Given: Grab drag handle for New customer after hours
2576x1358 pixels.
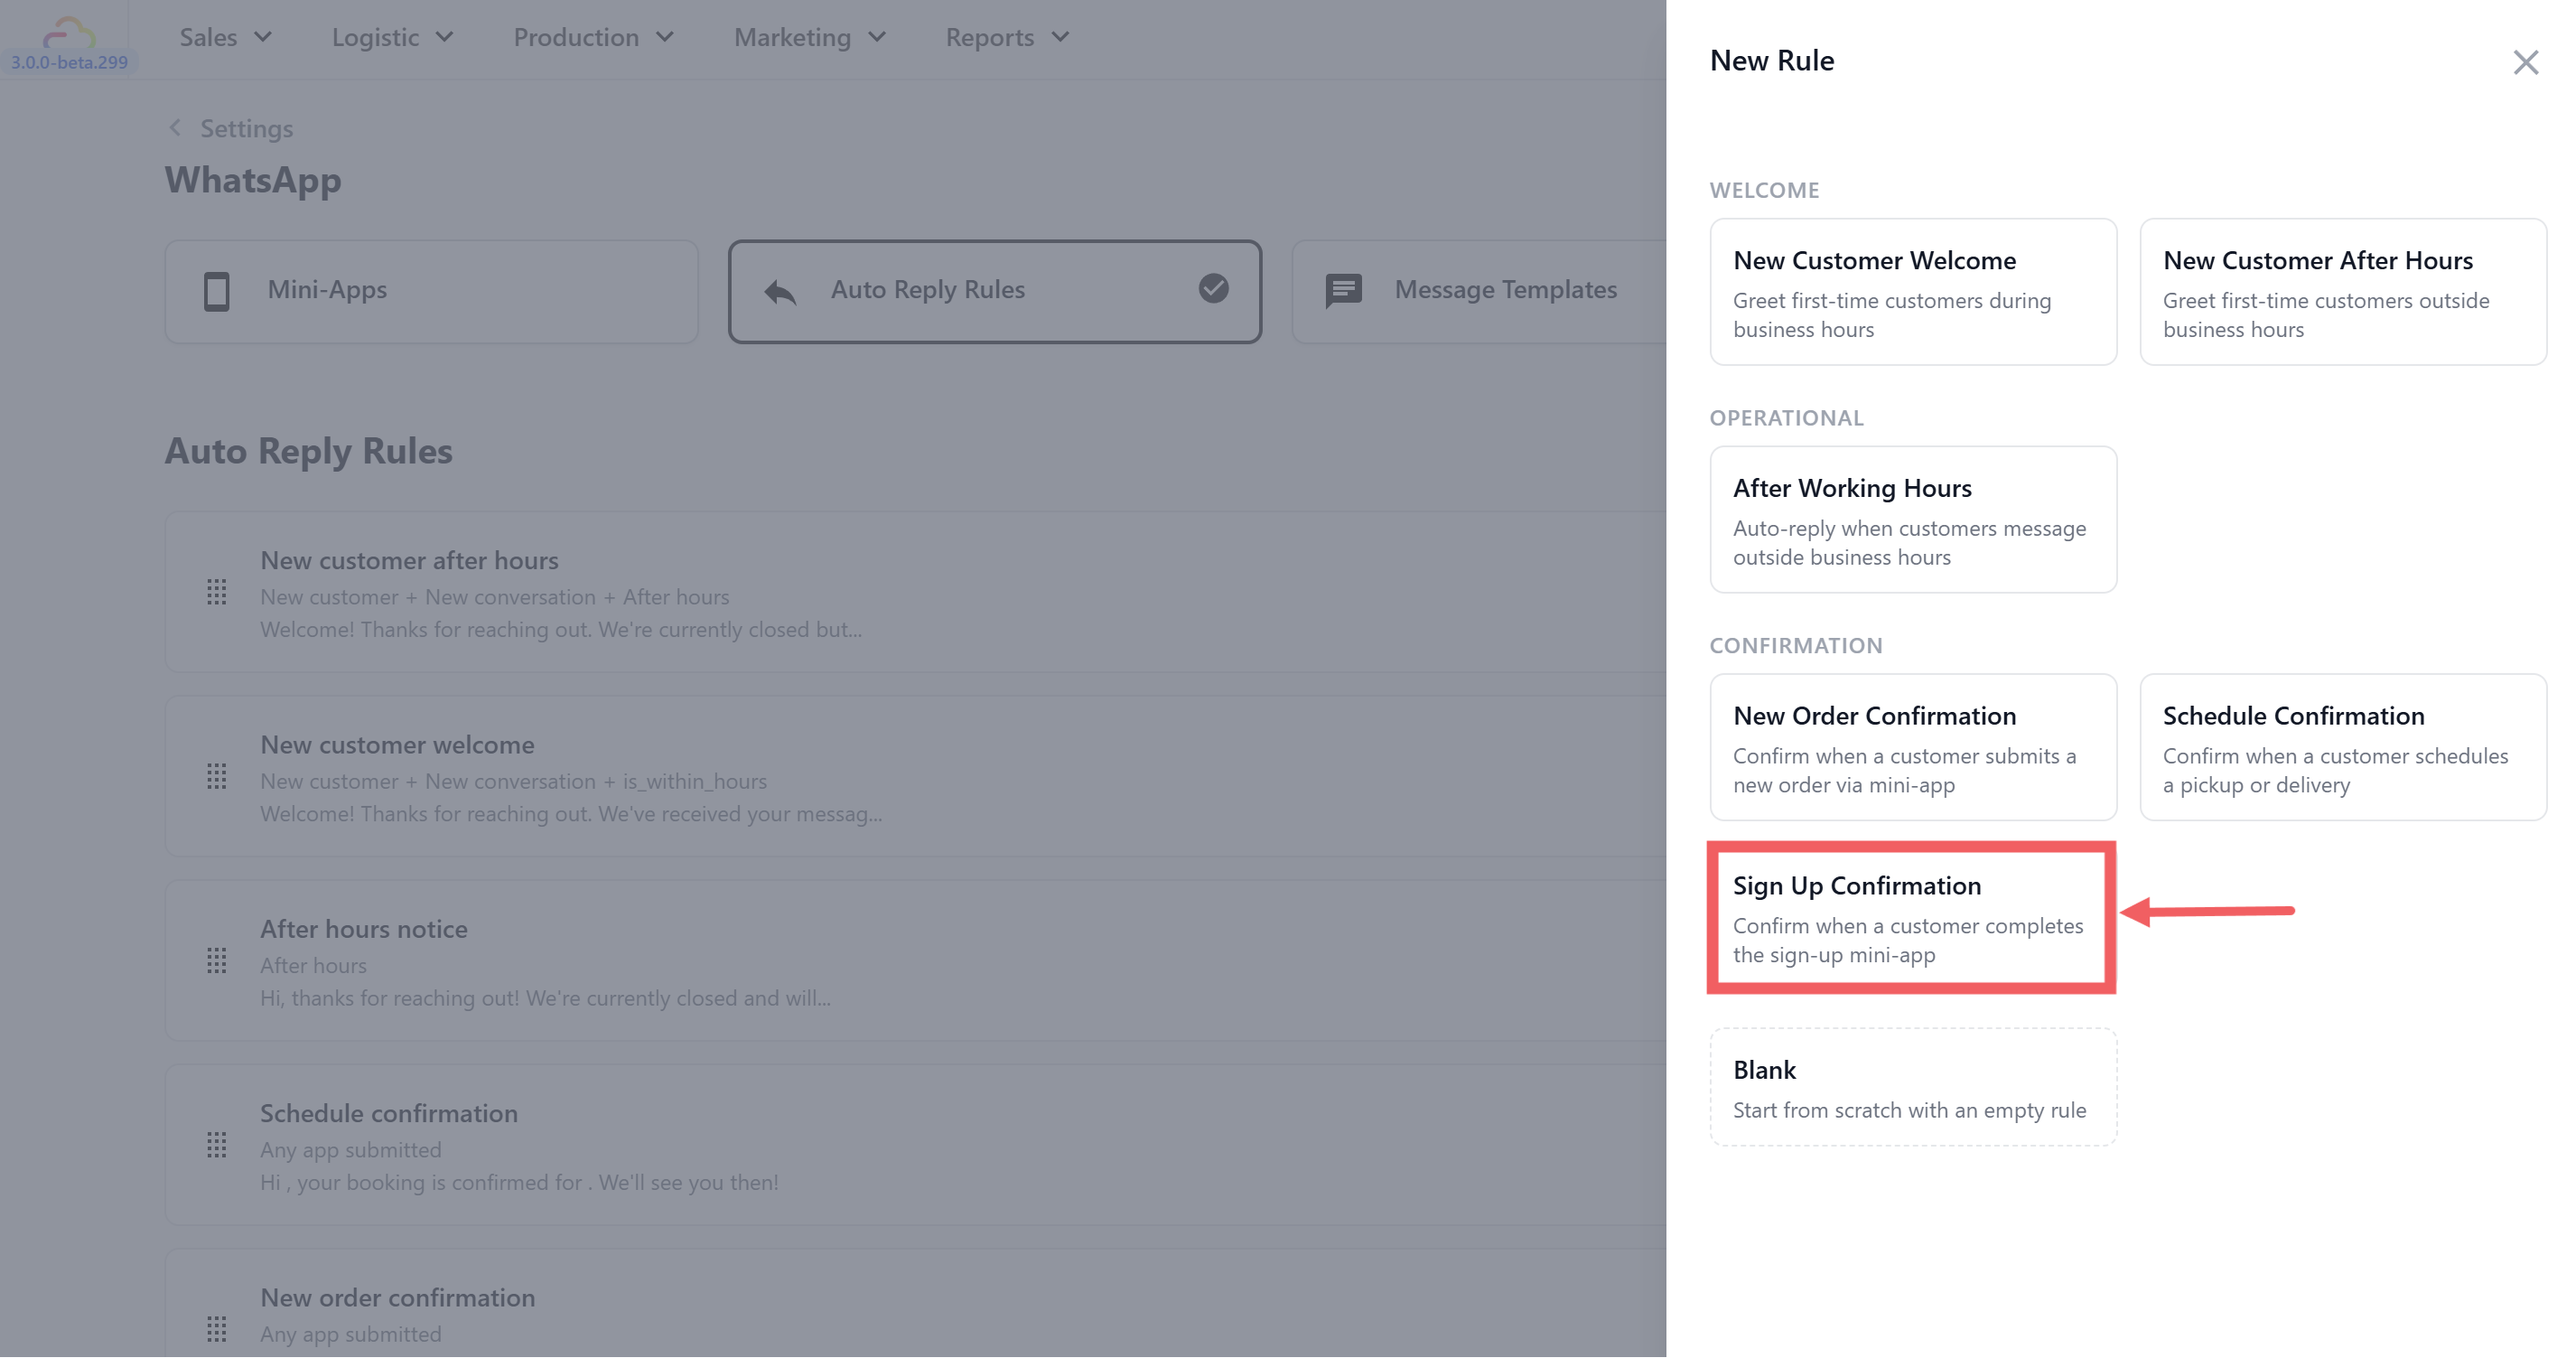Looking at the screenshot, I should click(x=216, y=592).
